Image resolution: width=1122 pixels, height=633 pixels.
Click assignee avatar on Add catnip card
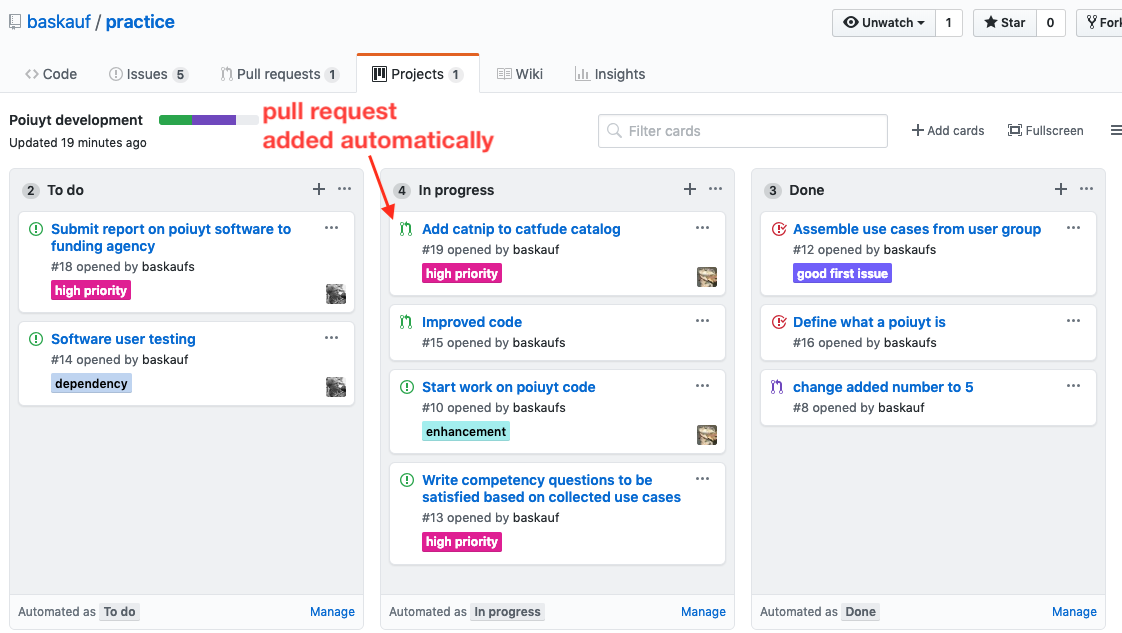[707, 277]
